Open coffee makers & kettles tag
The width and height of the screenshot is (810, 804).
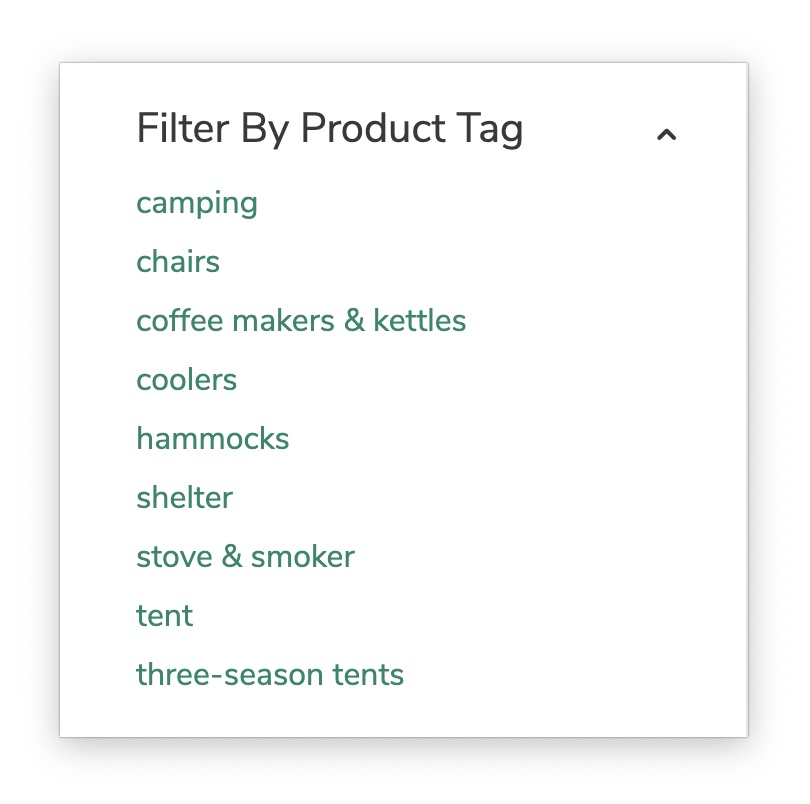pyautogui.click(x=301, y=321)
